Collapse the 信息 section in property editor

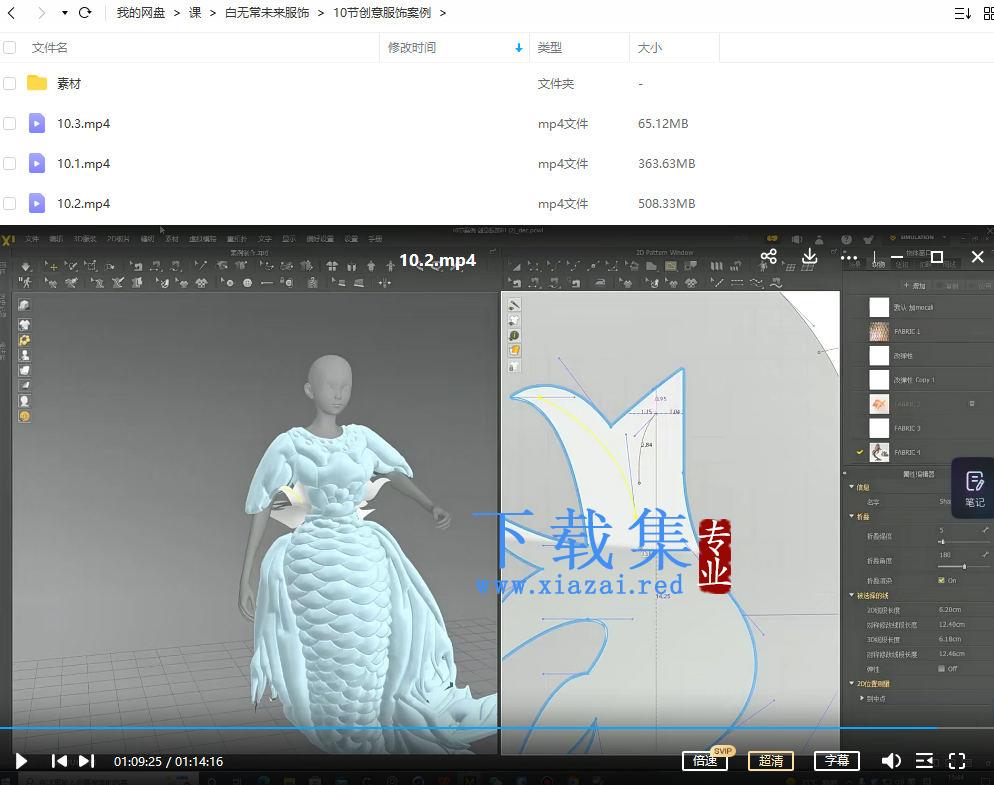pos(852,487)
